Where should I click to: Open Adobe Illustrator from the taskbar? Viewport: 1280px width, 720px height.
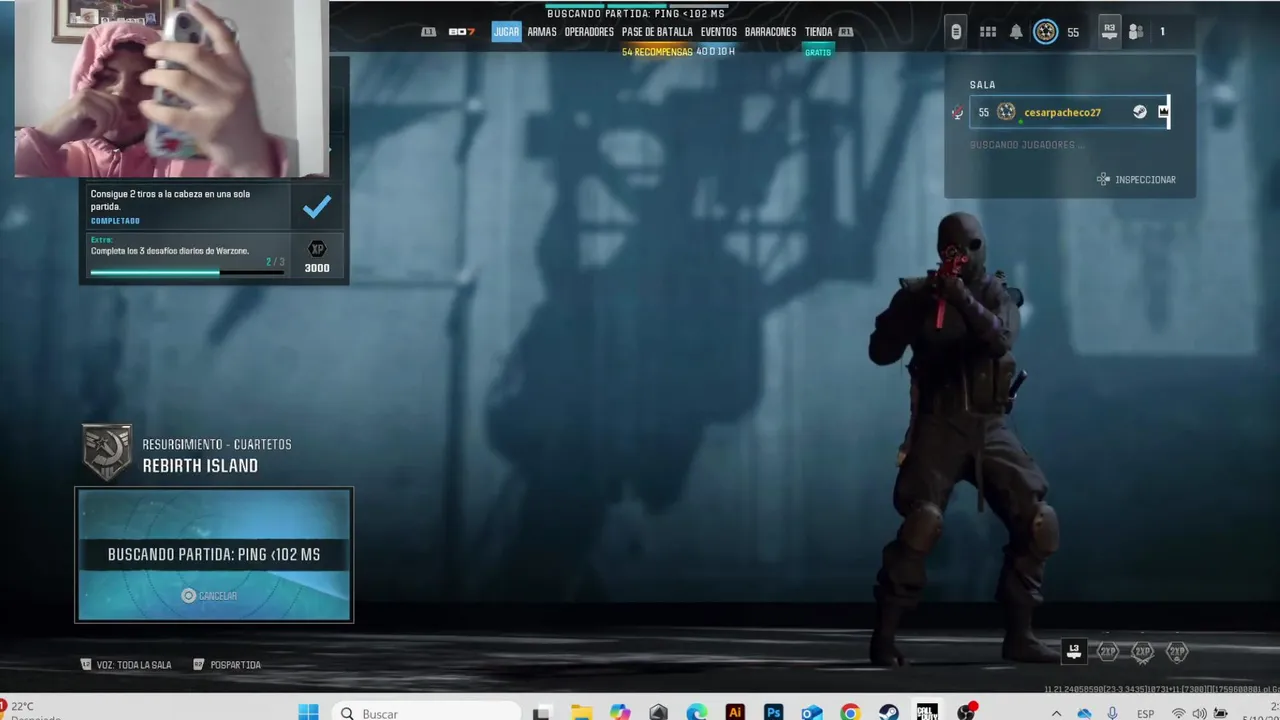[x=735, y=712]
